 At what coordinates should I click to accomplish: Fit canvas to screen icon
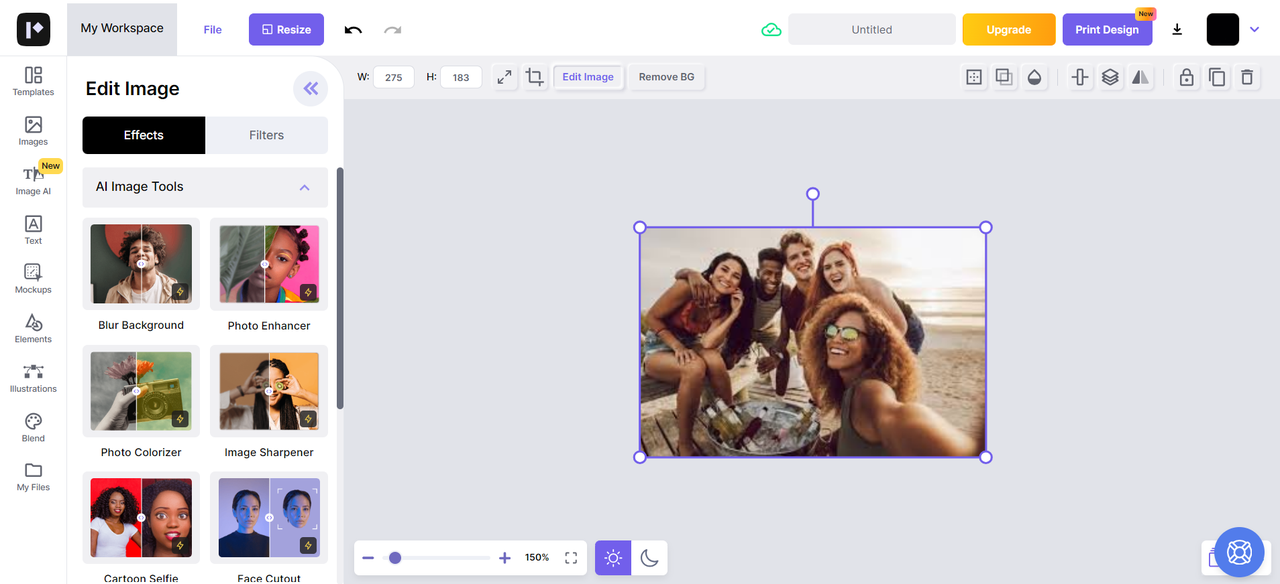click(571, 558)
